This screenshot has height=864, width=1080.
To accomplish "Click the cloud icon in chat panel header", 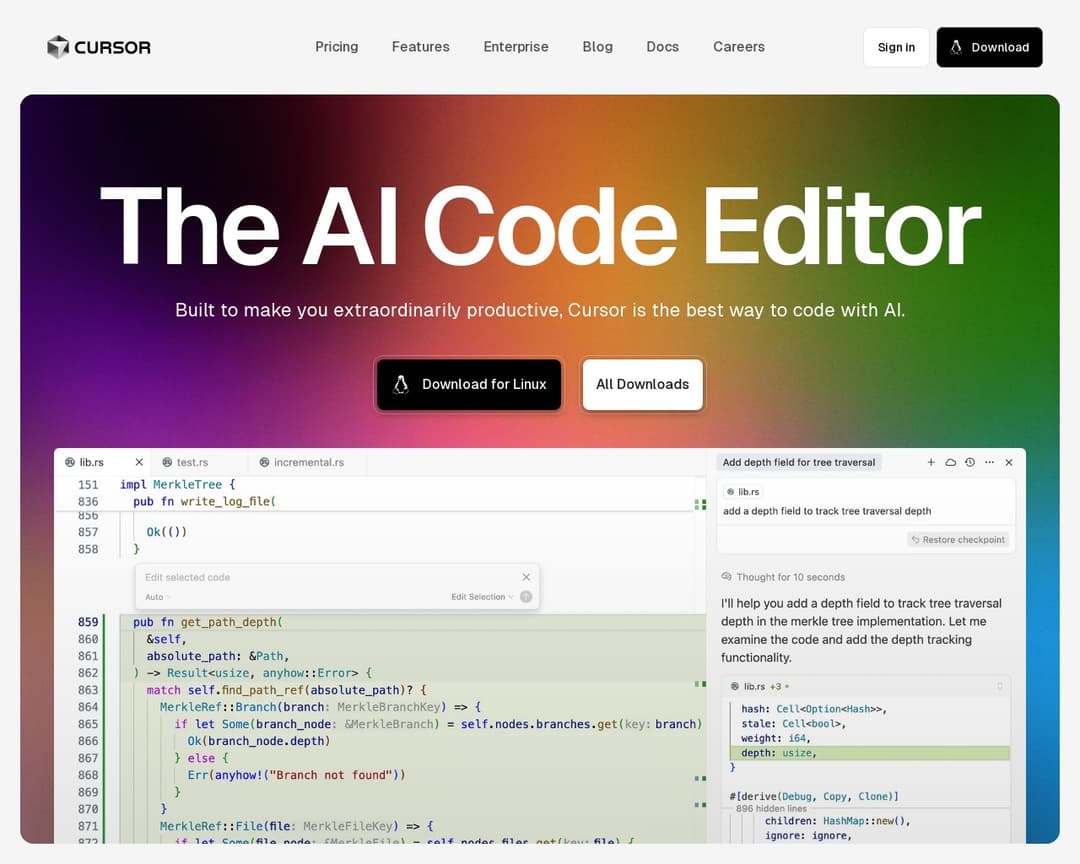I will point(951,462).
